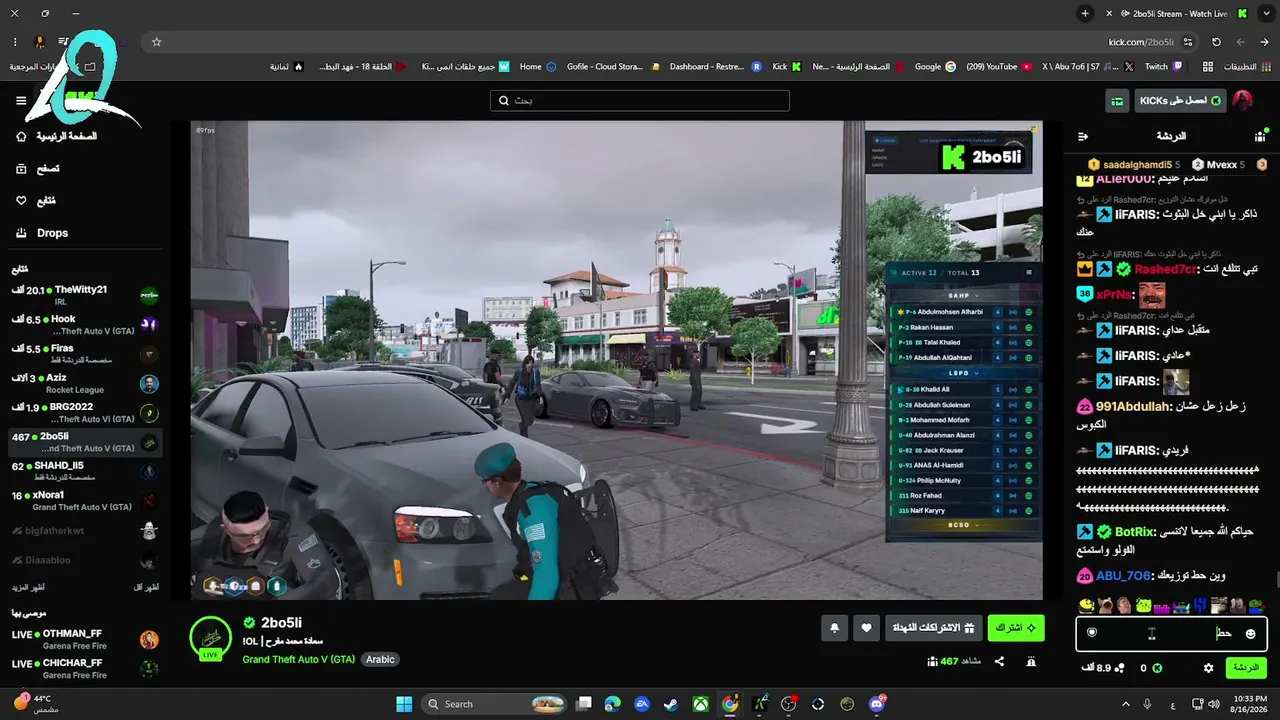Screen dimensions: 1280x720
Task: Click the green Subscribe button
Action: 1016,628
